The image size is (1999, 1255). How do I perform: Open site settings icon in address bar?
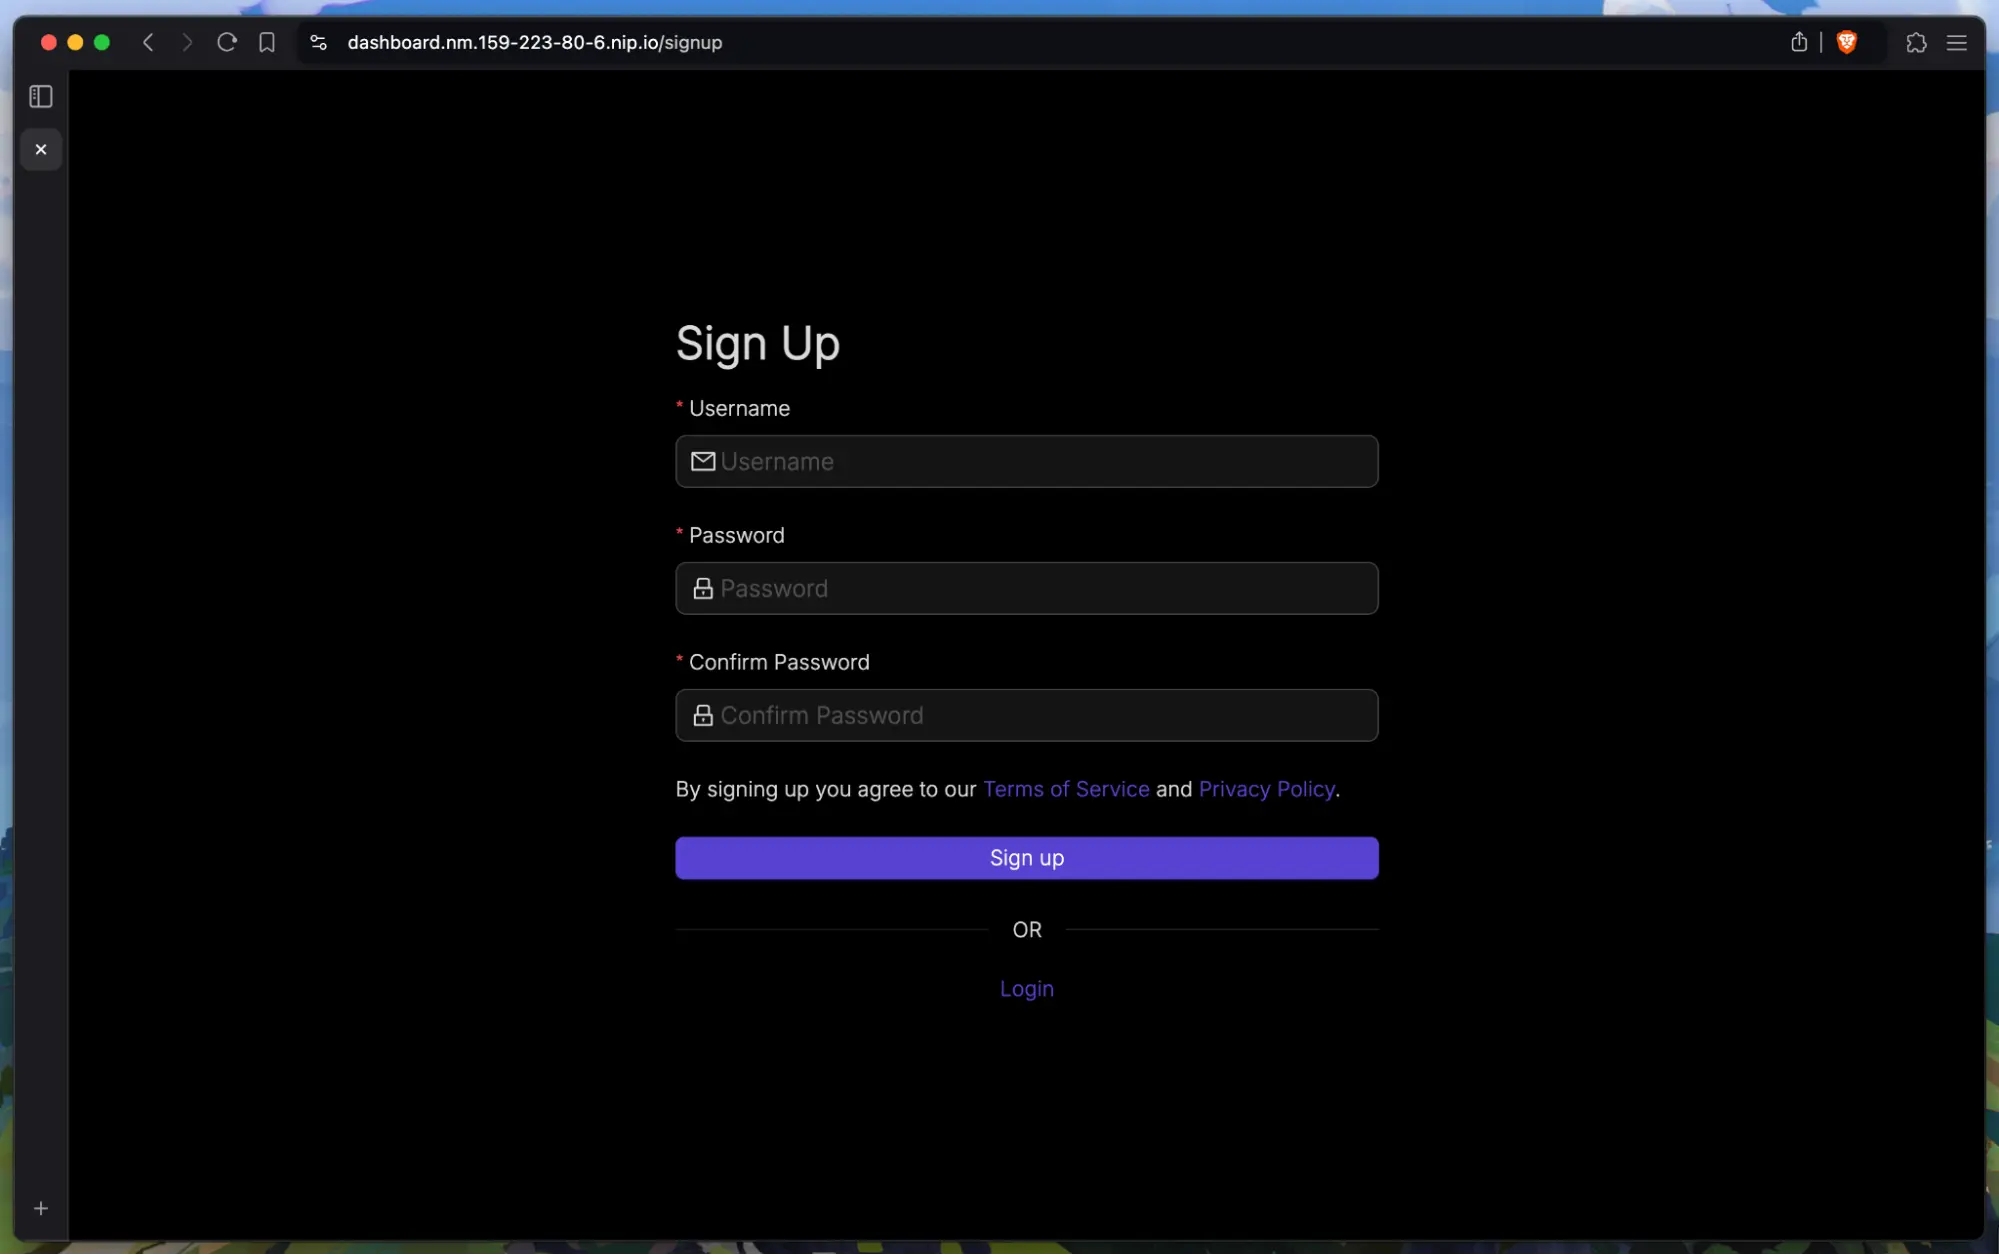click(318, 42)
